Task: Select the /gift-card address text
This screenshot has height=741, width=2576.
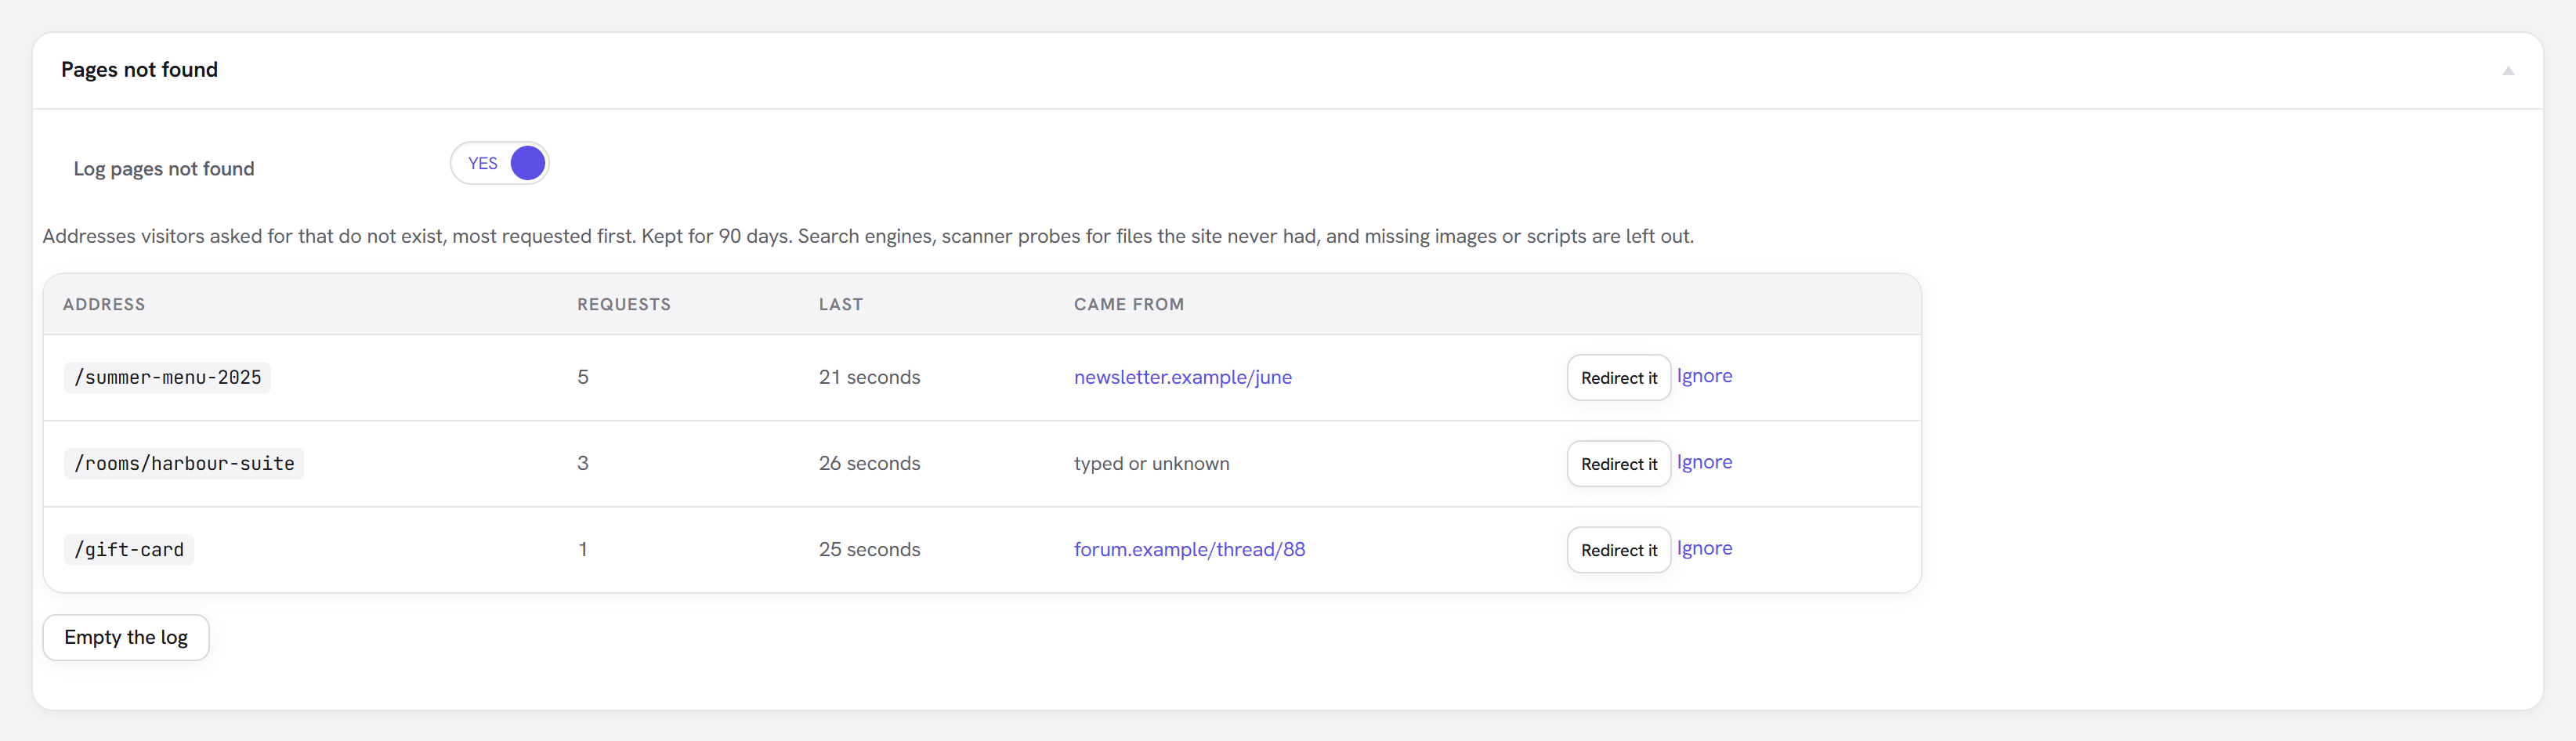Action: pyautogui.click(x=129, y=549)
